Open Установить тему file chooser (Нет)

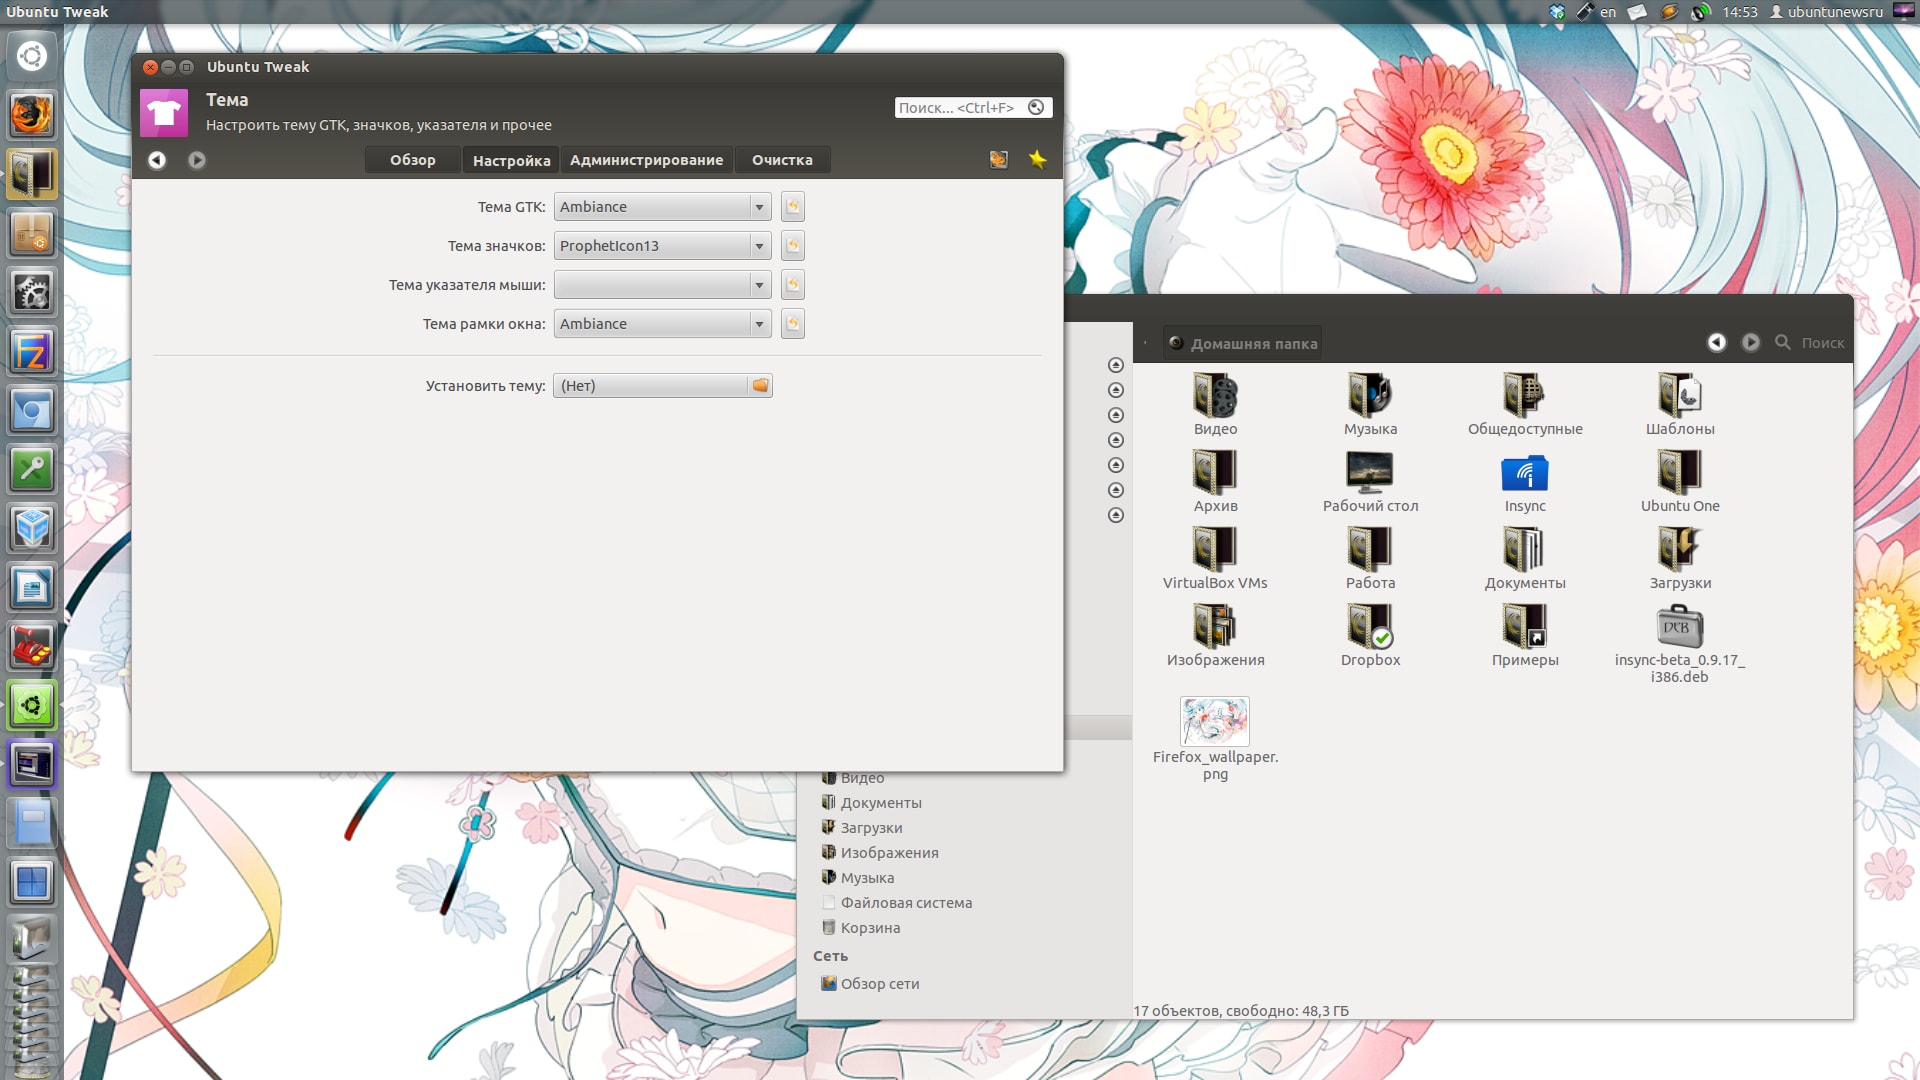pyautogui.click(x=662, y=386)
